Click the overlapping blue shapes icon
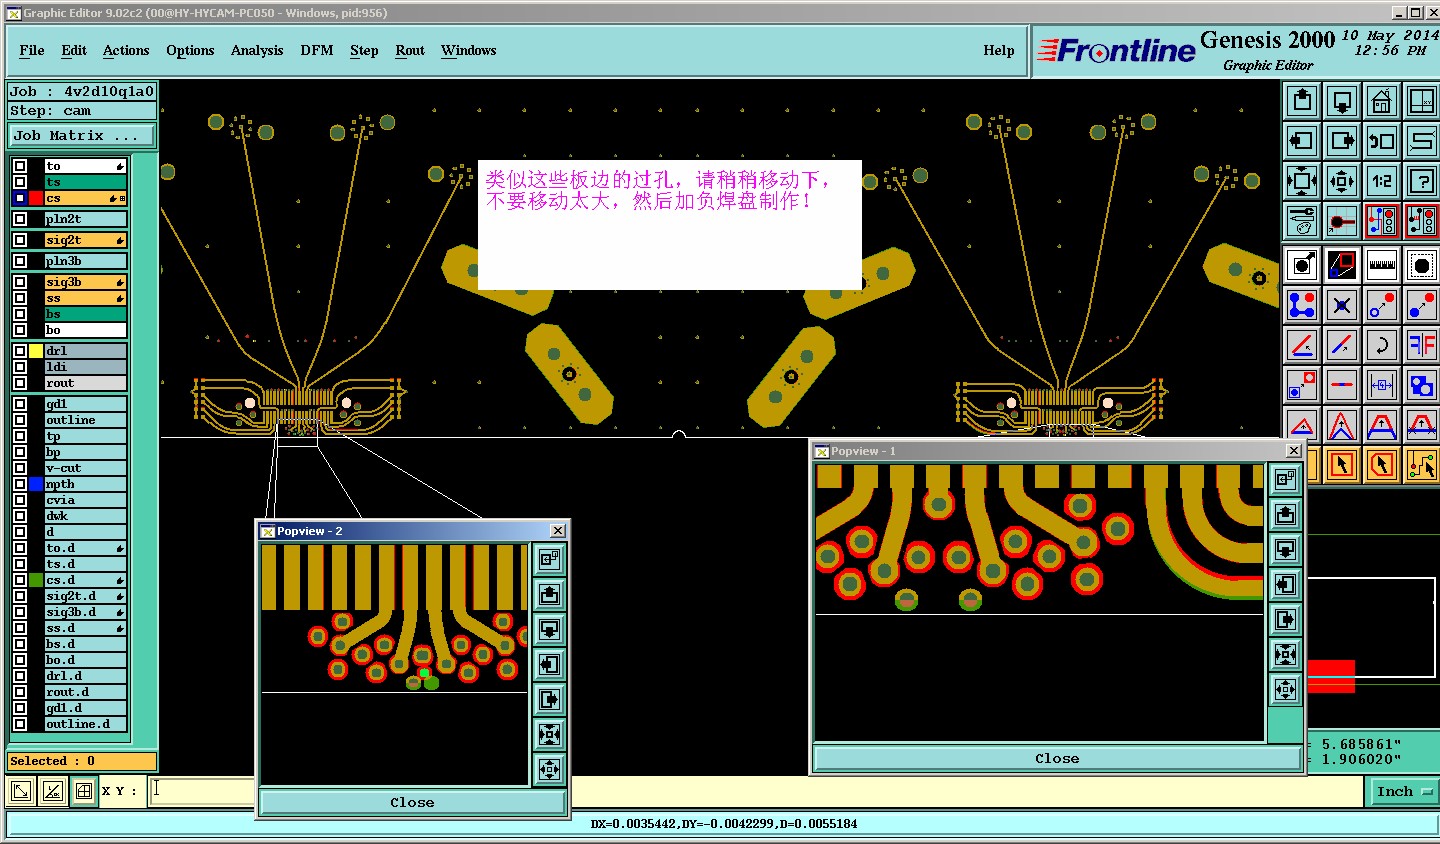This screenshot has width=1440, height=844. (x=1422, y=385)
